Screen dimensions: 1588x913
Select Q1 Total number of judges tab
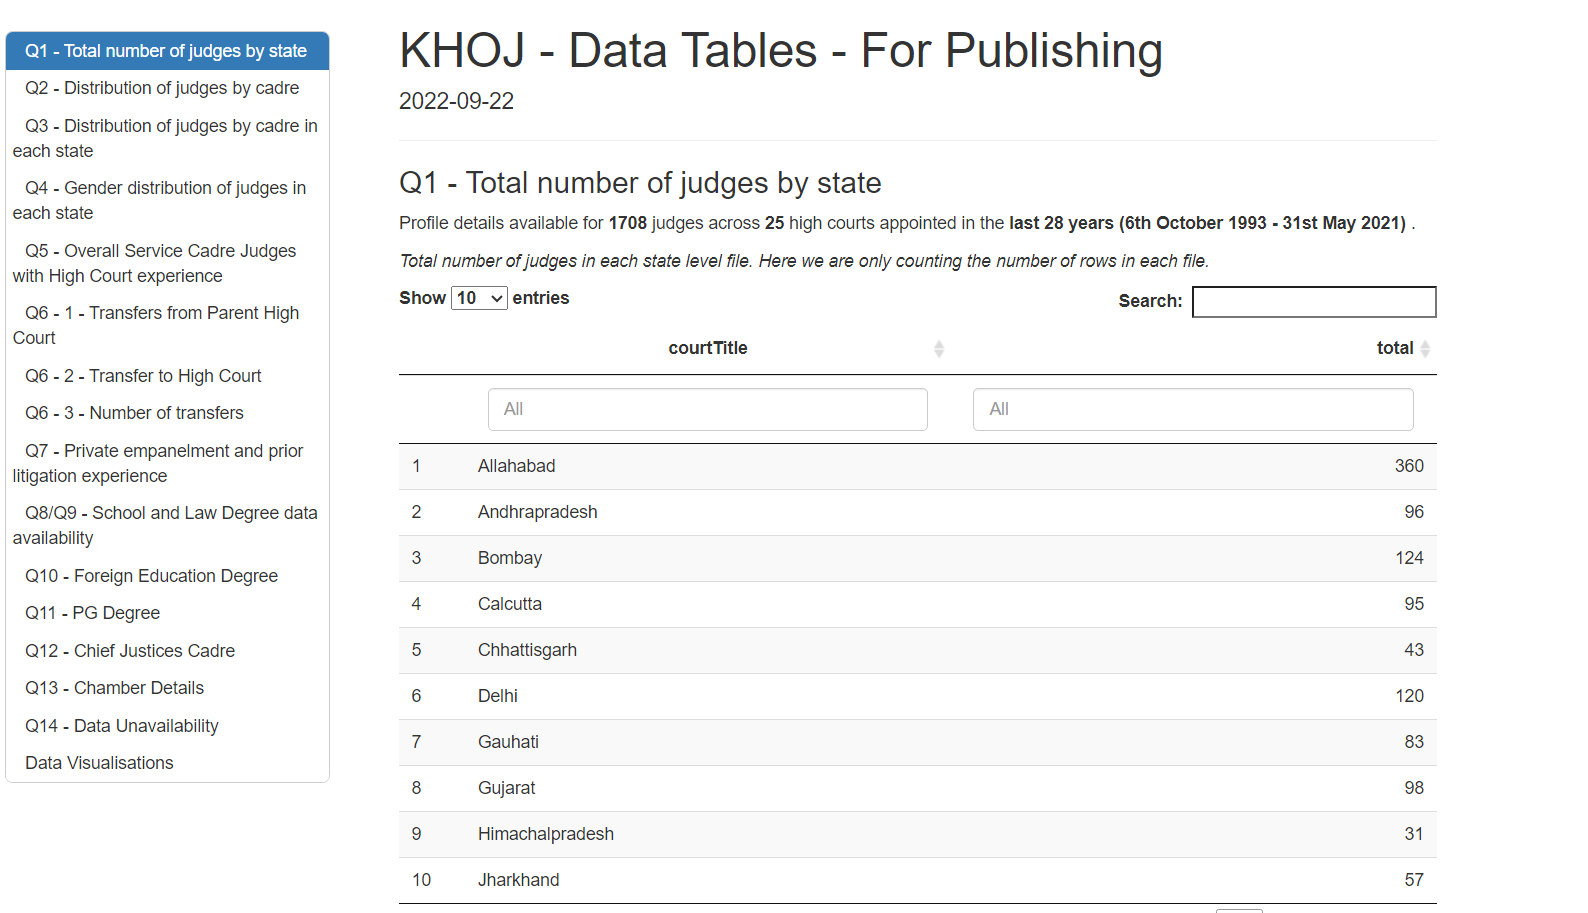tap(166, 51)
